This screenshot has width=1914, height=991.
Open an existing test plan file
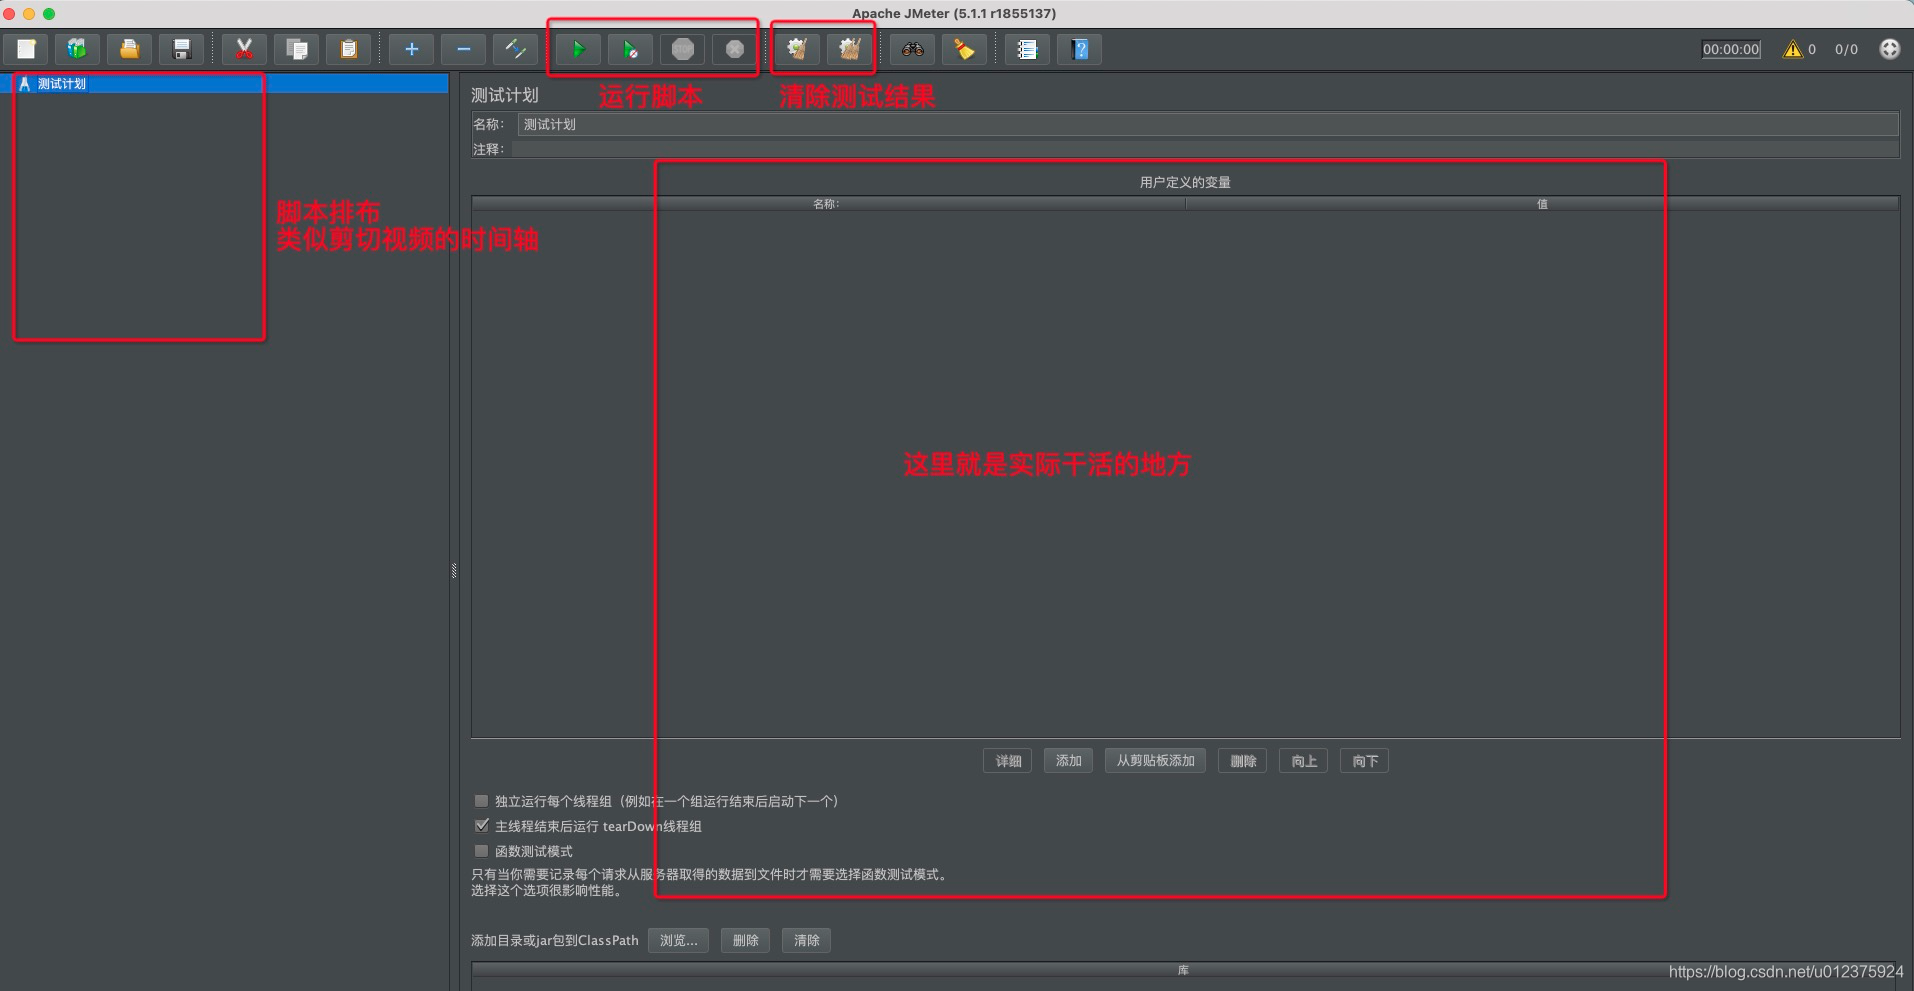click(x=129, y=49)
